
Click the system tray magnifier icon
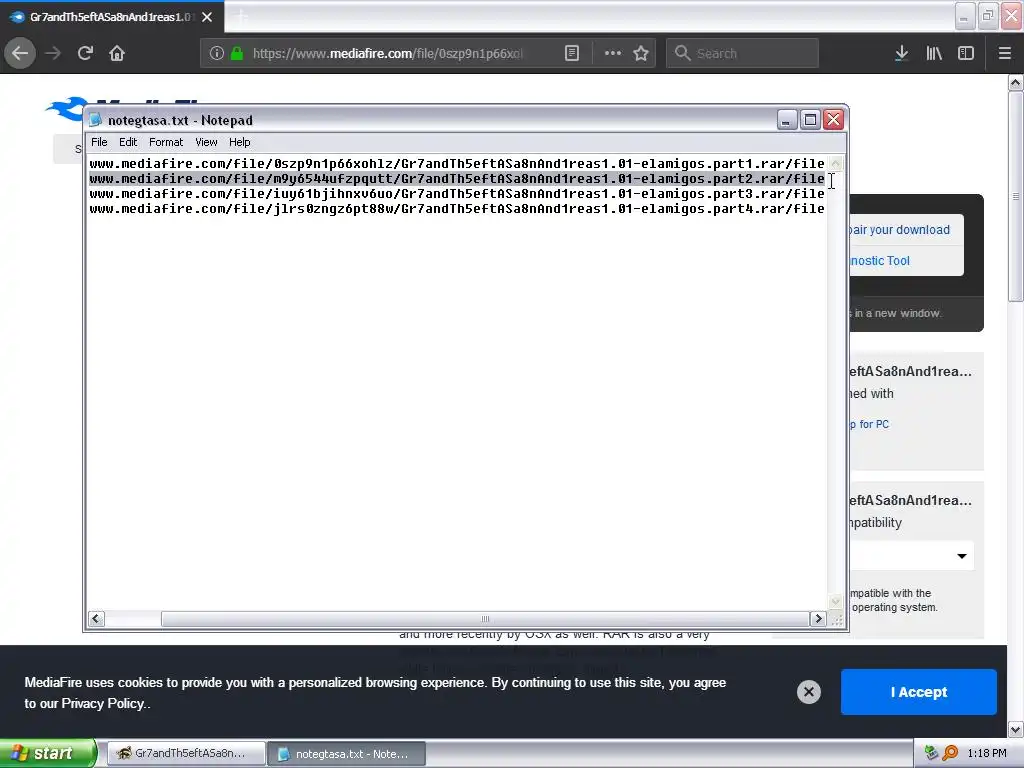[950, 753]
